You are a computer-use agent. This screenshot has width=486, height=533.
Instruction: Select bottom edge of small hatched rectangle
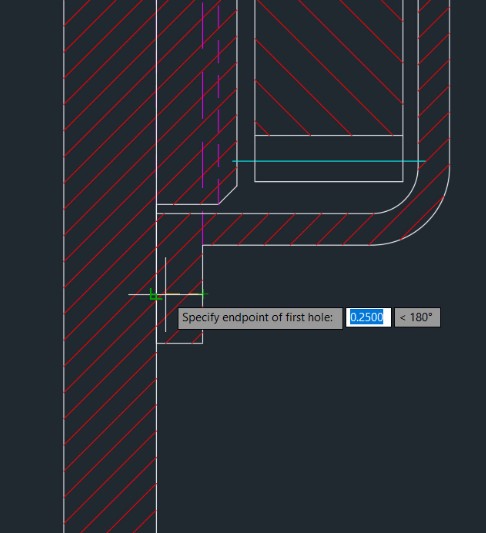[x=179, y=343]
